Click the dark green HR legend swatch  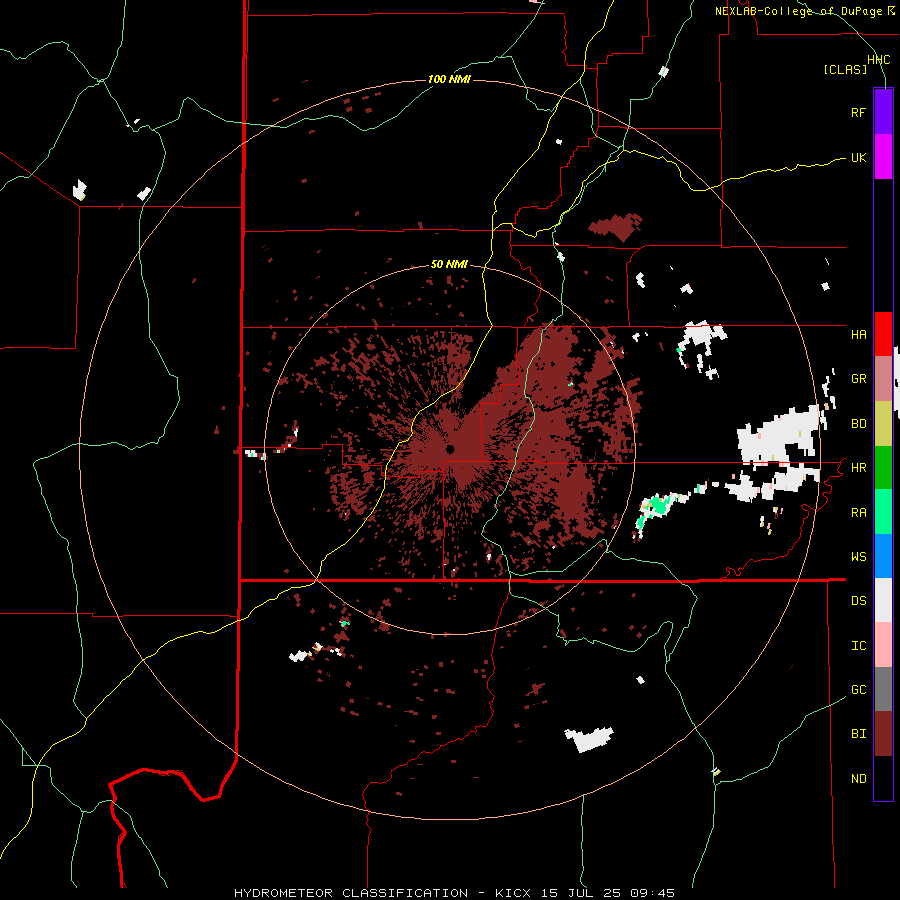(883, 467)
